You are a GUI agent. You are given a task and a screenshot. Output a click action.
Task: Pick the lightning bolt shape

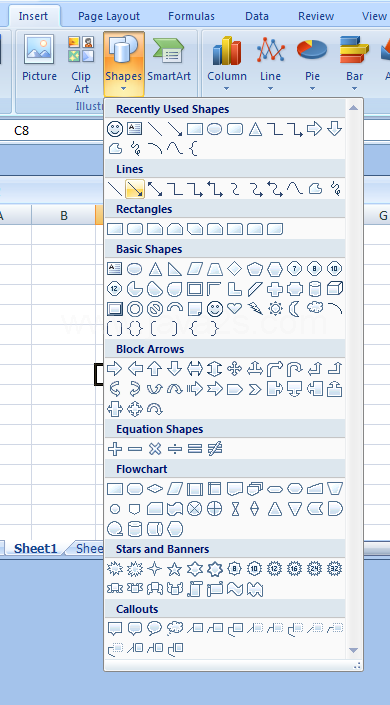(x=255, y=309)
